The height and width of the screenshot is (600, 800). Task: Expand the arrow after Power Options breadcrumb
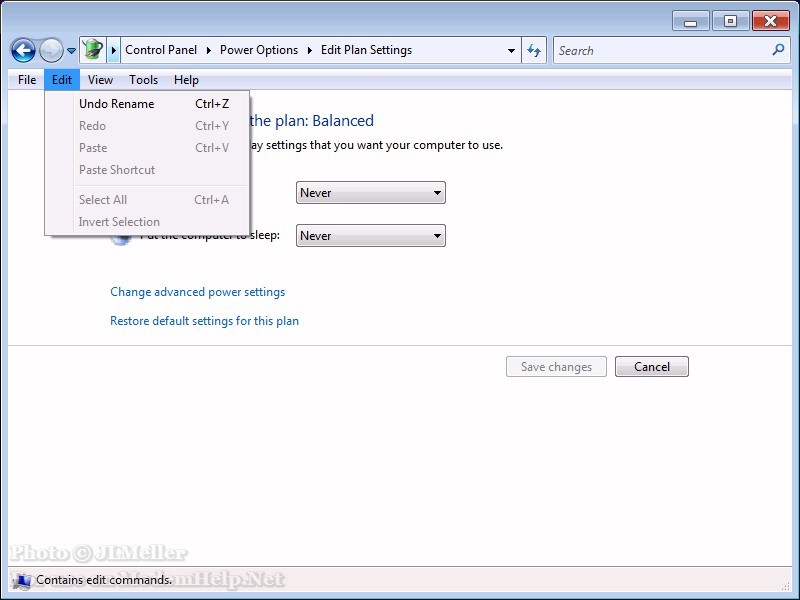tap(310, 50)
